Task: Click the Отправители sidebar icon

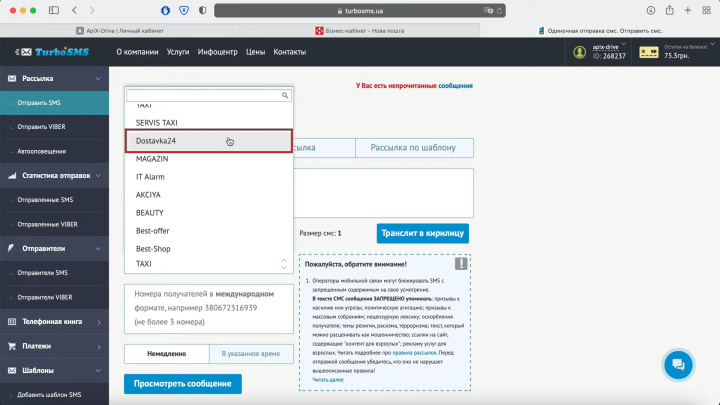Action: [11, 248]
